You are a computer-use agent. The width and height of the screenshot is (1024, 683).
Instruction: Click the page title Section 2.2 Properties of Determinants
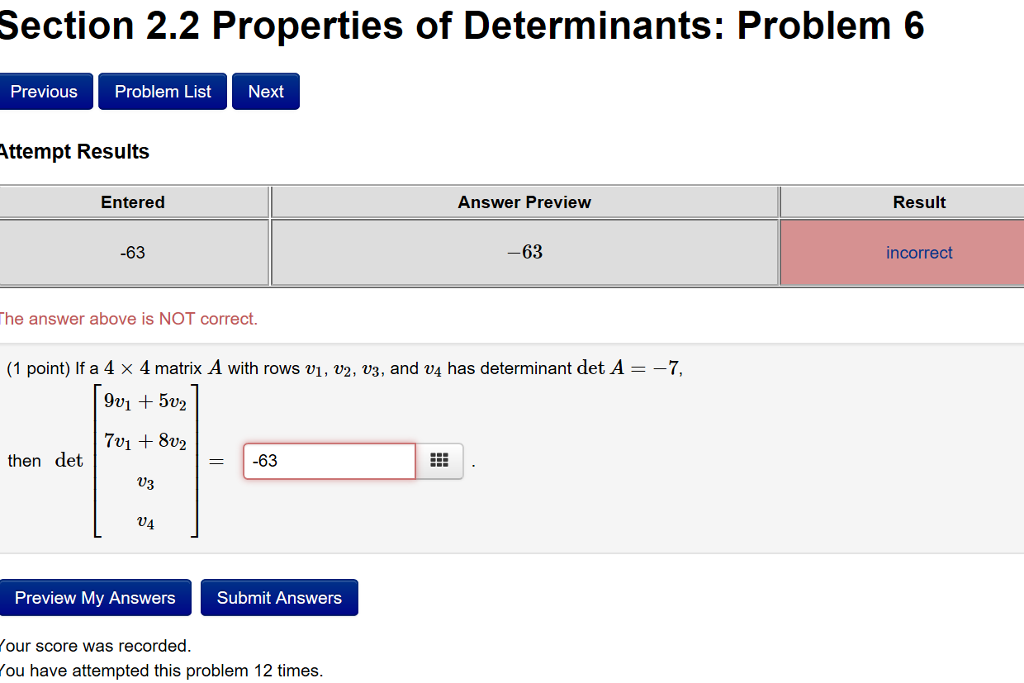coord(460,25)
